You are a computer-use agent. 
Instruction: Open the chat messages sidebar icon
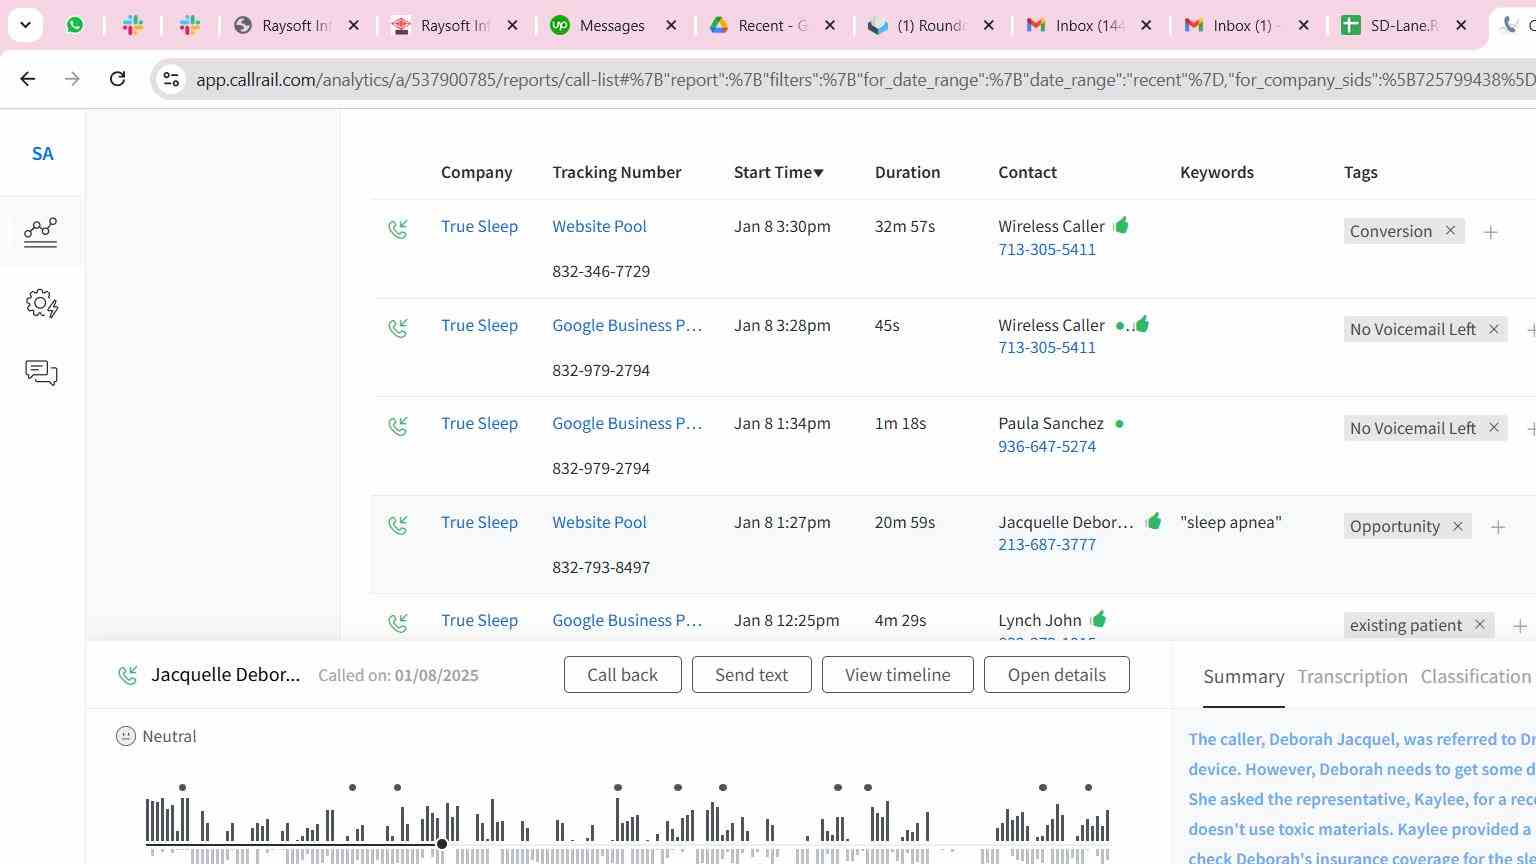(x=41, y=373)
